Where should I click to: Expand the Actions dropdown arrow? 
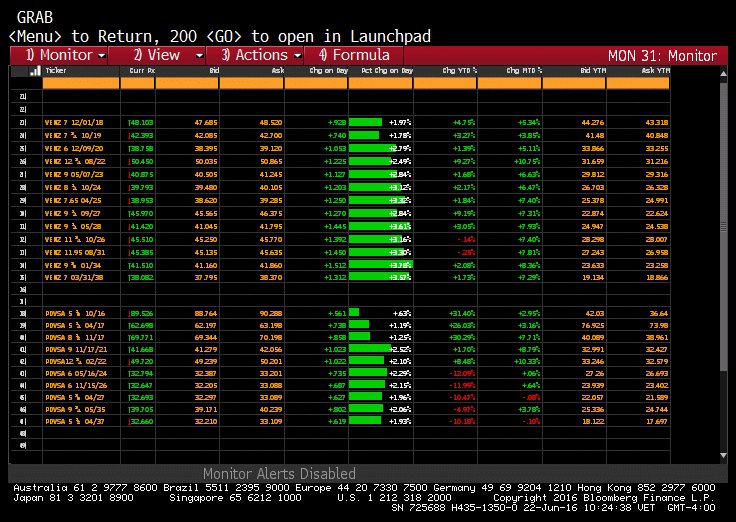298,56
